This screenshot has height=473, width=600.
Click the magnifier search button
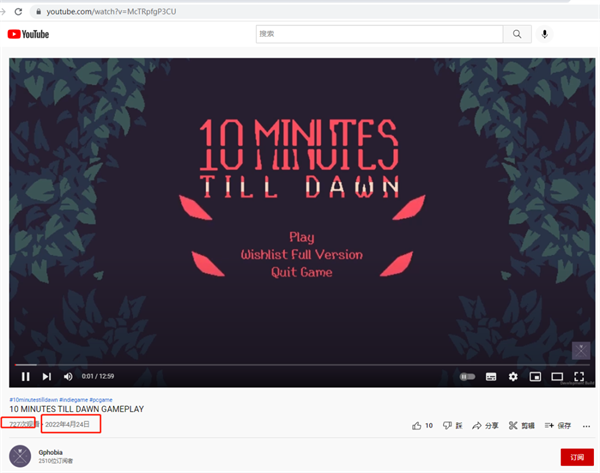click(x=517, y=34)
